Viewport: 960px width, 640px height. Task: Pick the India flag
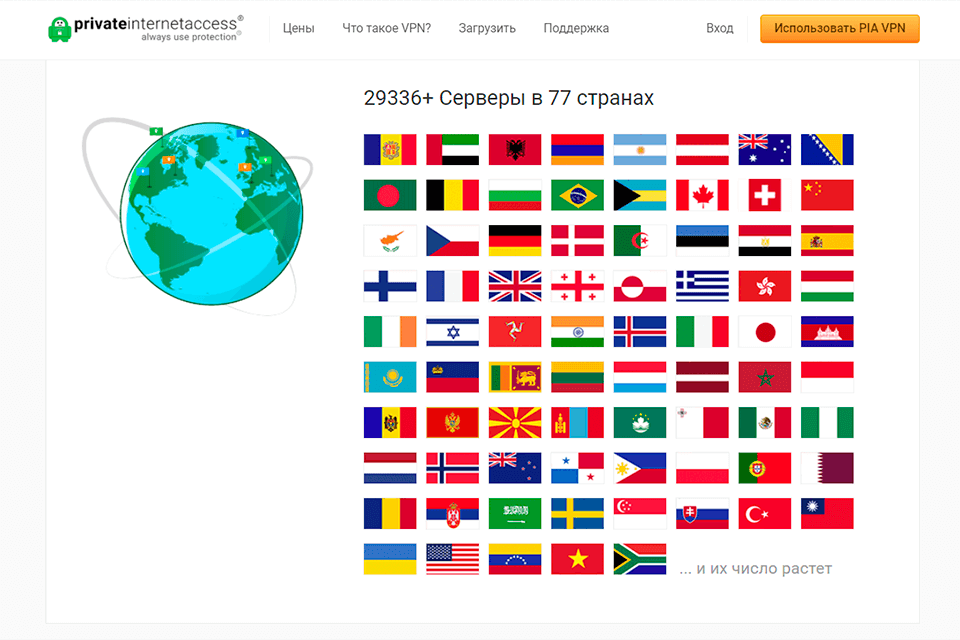[x=577, y=331]
